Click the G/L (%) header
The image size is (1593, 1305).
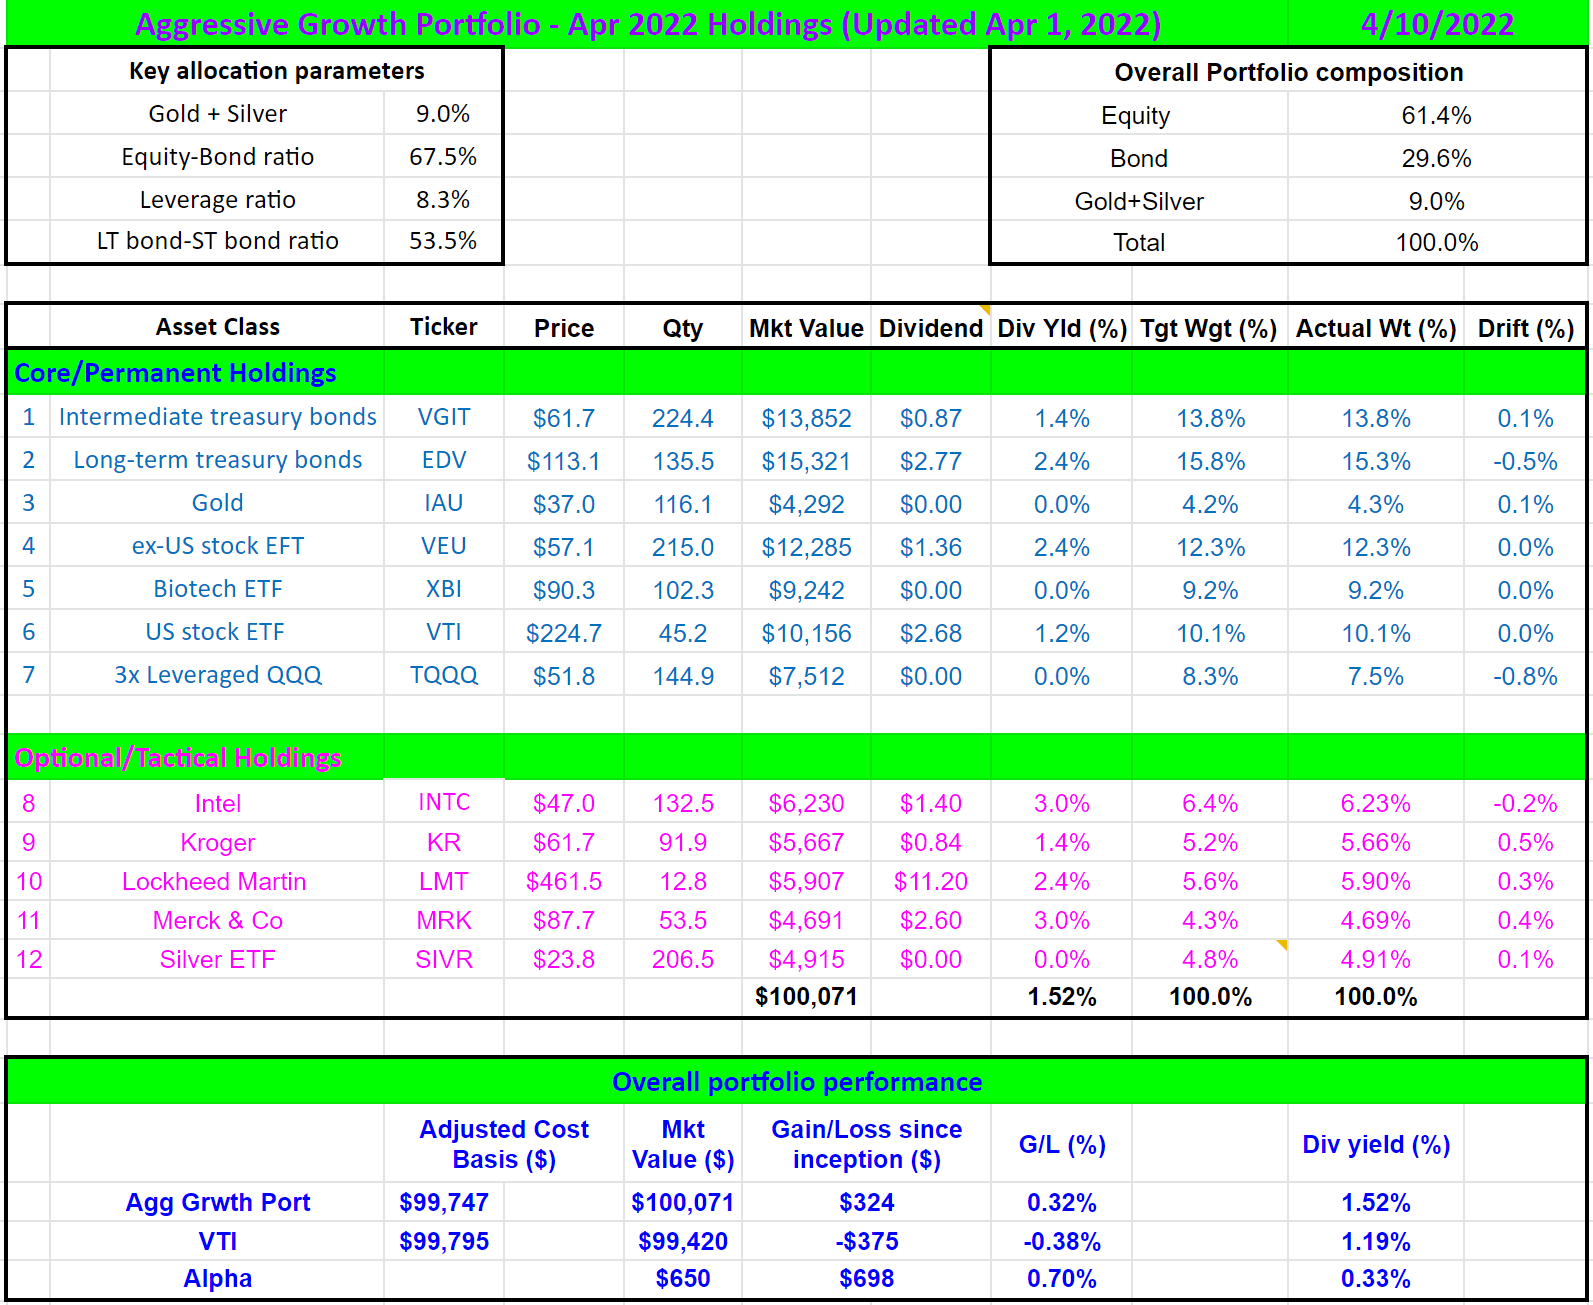(x=1062, y=1145)
